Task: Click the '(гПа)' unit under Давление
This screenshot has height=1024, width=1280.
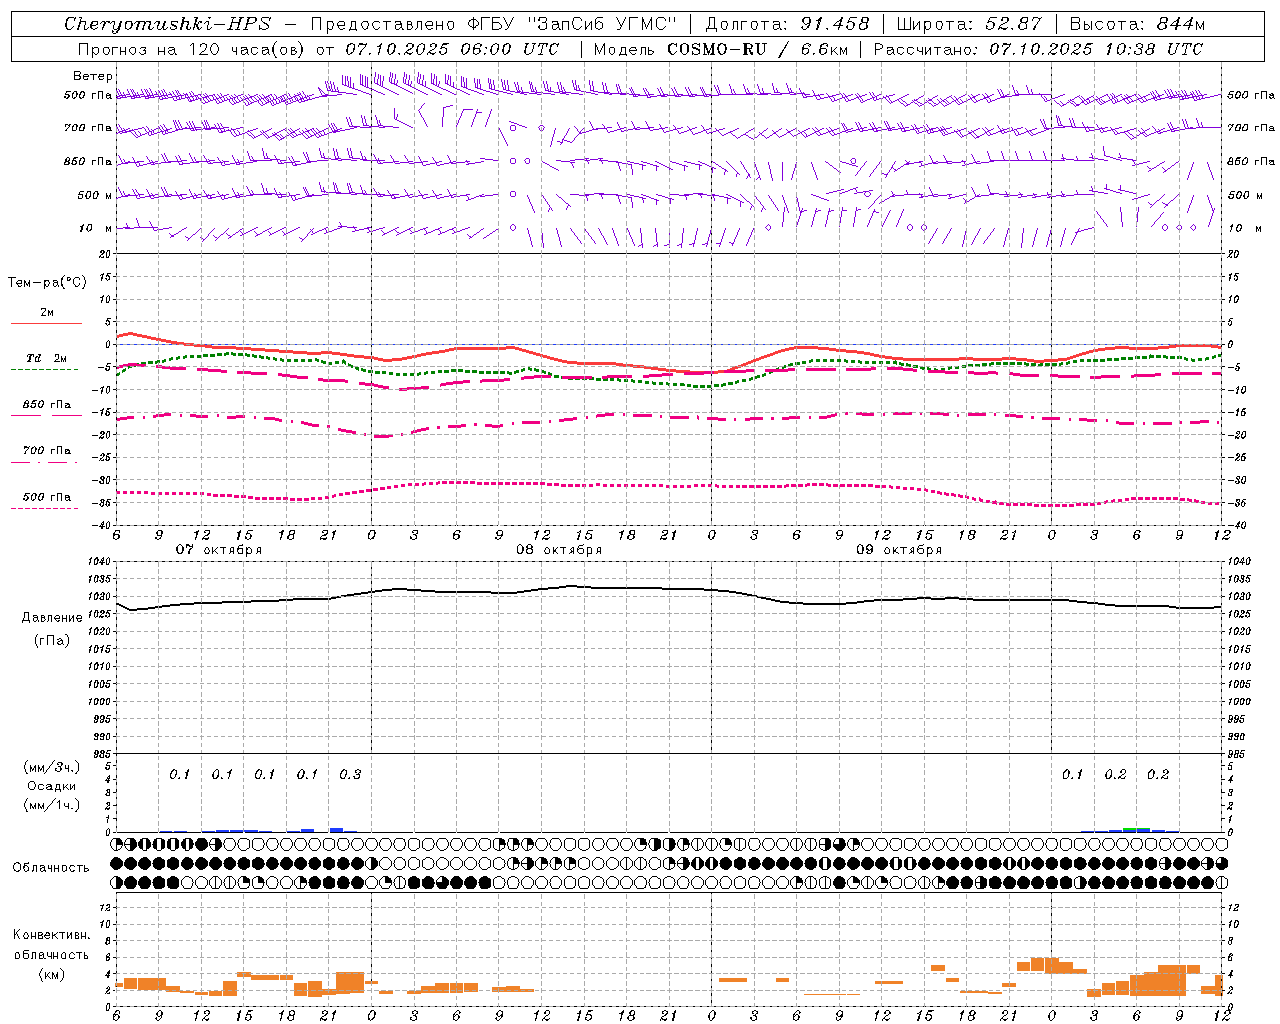Action: coord(52,640)
